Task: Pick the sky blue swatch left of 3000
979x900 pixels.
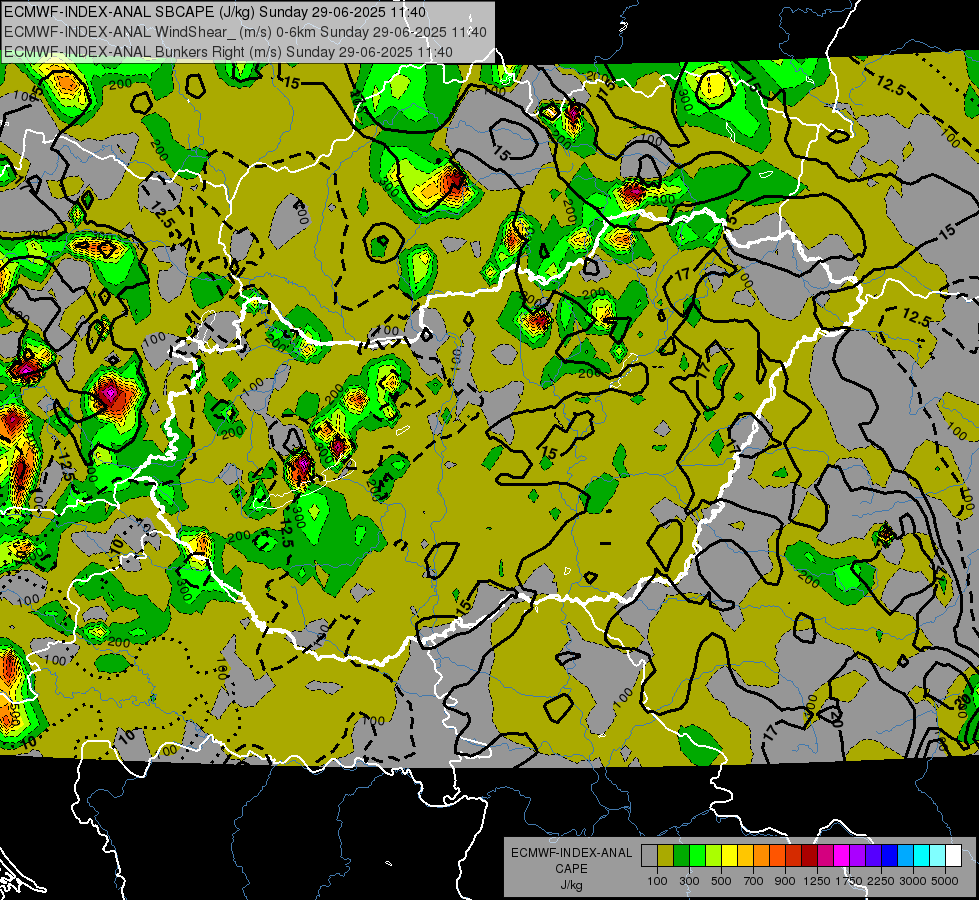Action: (x=905, y=856)
